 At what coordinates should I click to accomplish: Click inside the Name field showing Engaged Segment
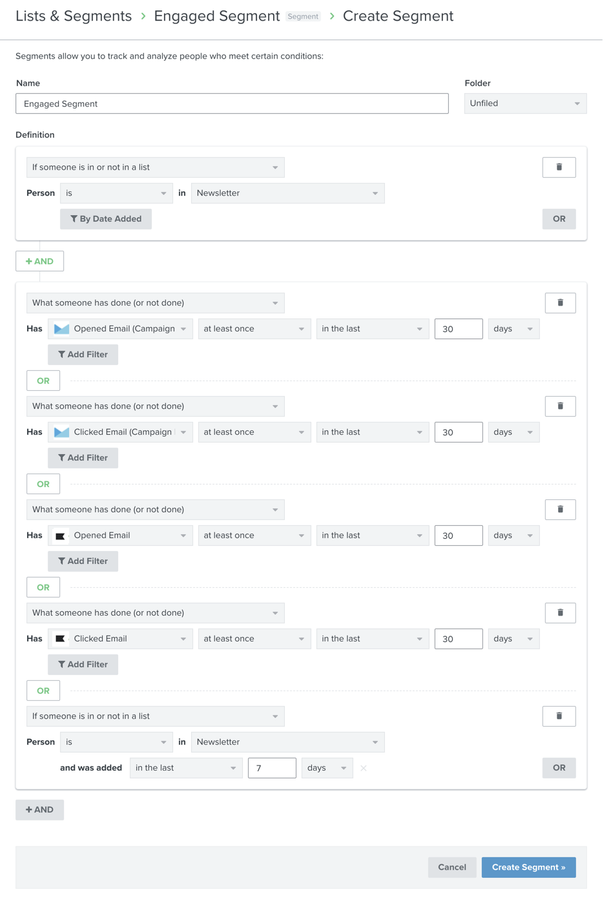[230, 103]
